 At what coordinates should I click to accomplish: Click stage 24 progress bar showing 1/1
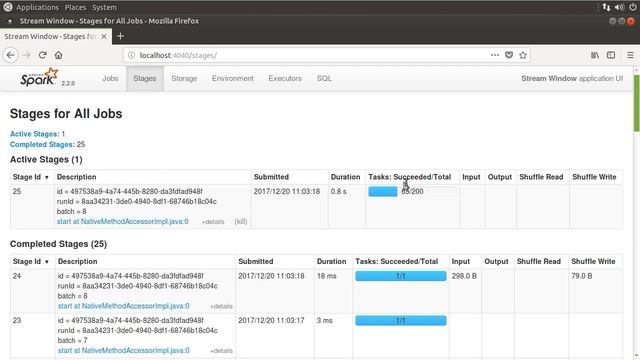coord(400,276)
